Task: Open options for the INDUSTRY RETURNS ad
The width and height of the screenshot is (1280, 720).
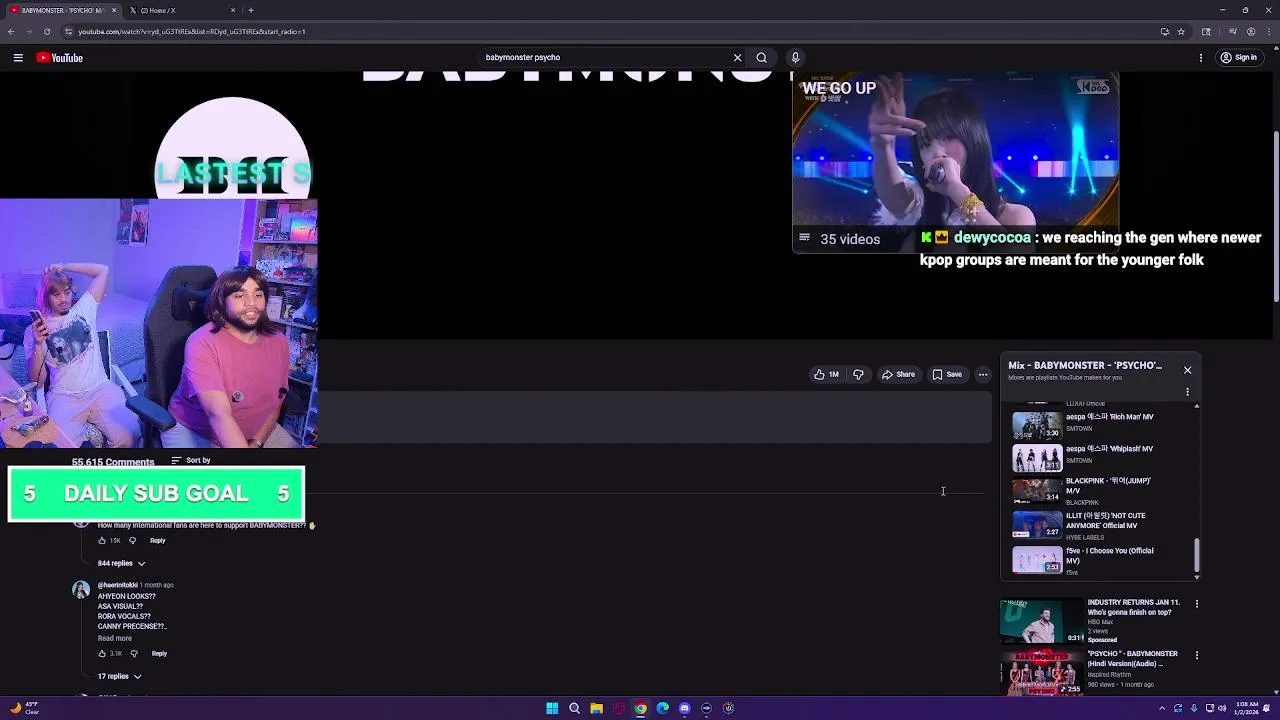Action: click(1196, 604)
